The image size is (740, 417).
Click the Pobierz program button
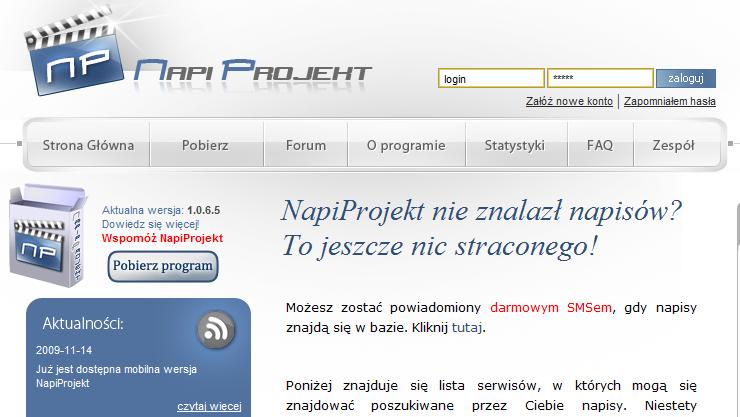click(x=163, y=266)
